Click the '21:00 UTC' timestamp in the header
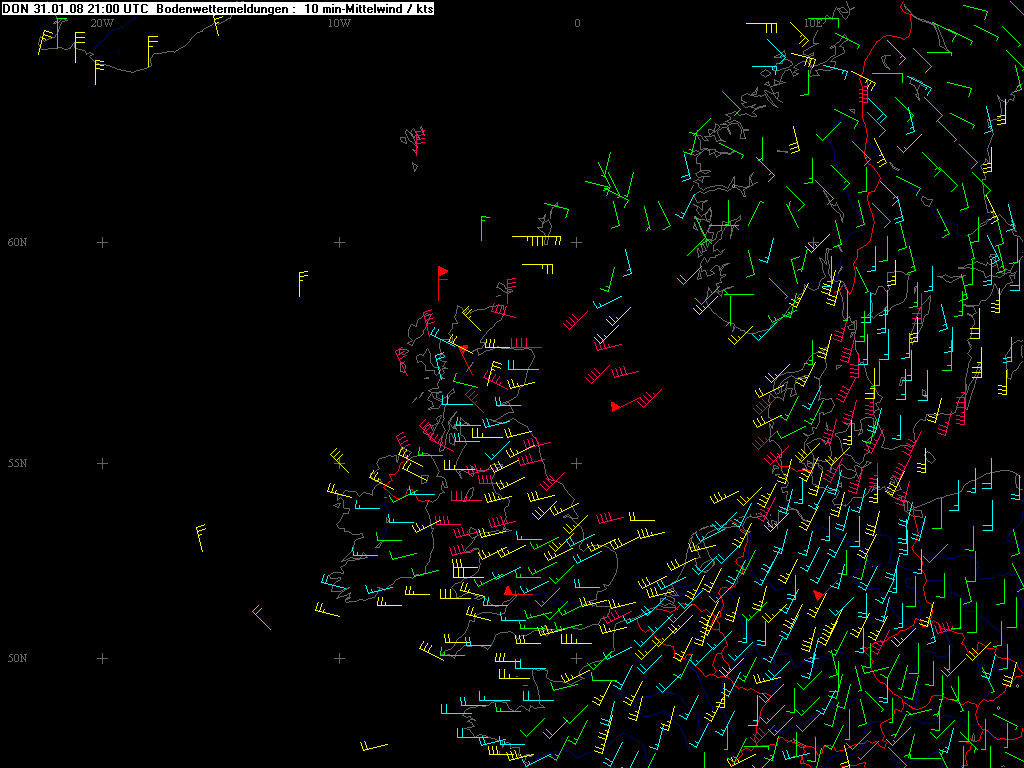The height and width of the screenshot is (768, 1024). (118, 8)
